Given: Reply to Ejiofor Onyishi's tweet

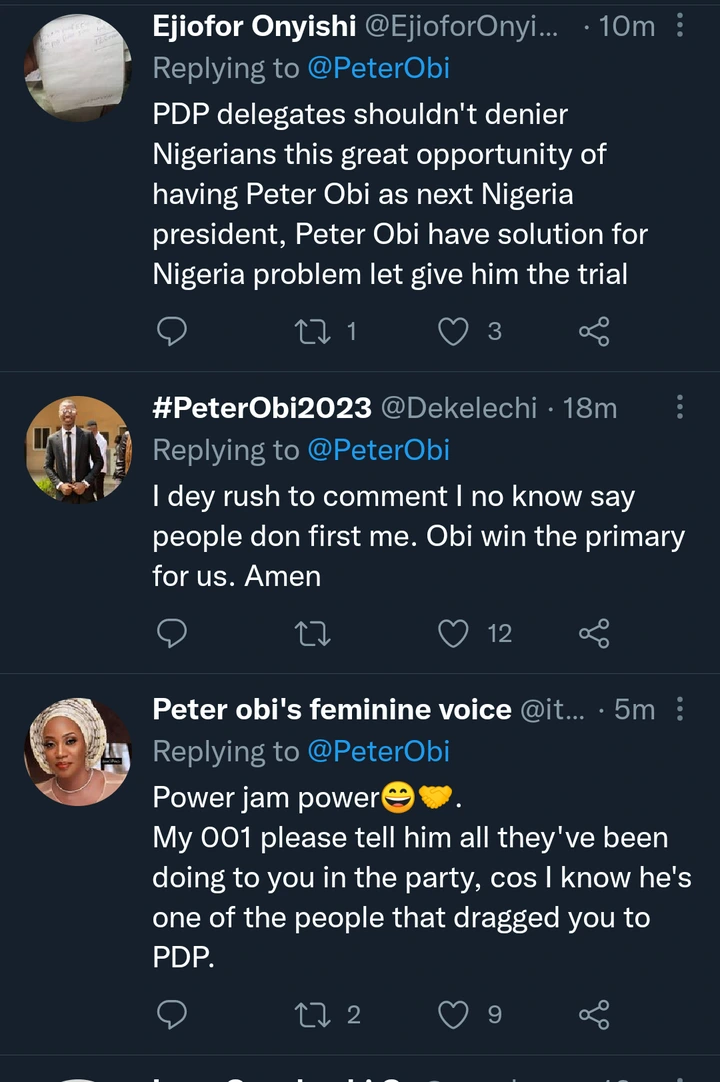Looking at the screenshot, I should tap(173, 331).
